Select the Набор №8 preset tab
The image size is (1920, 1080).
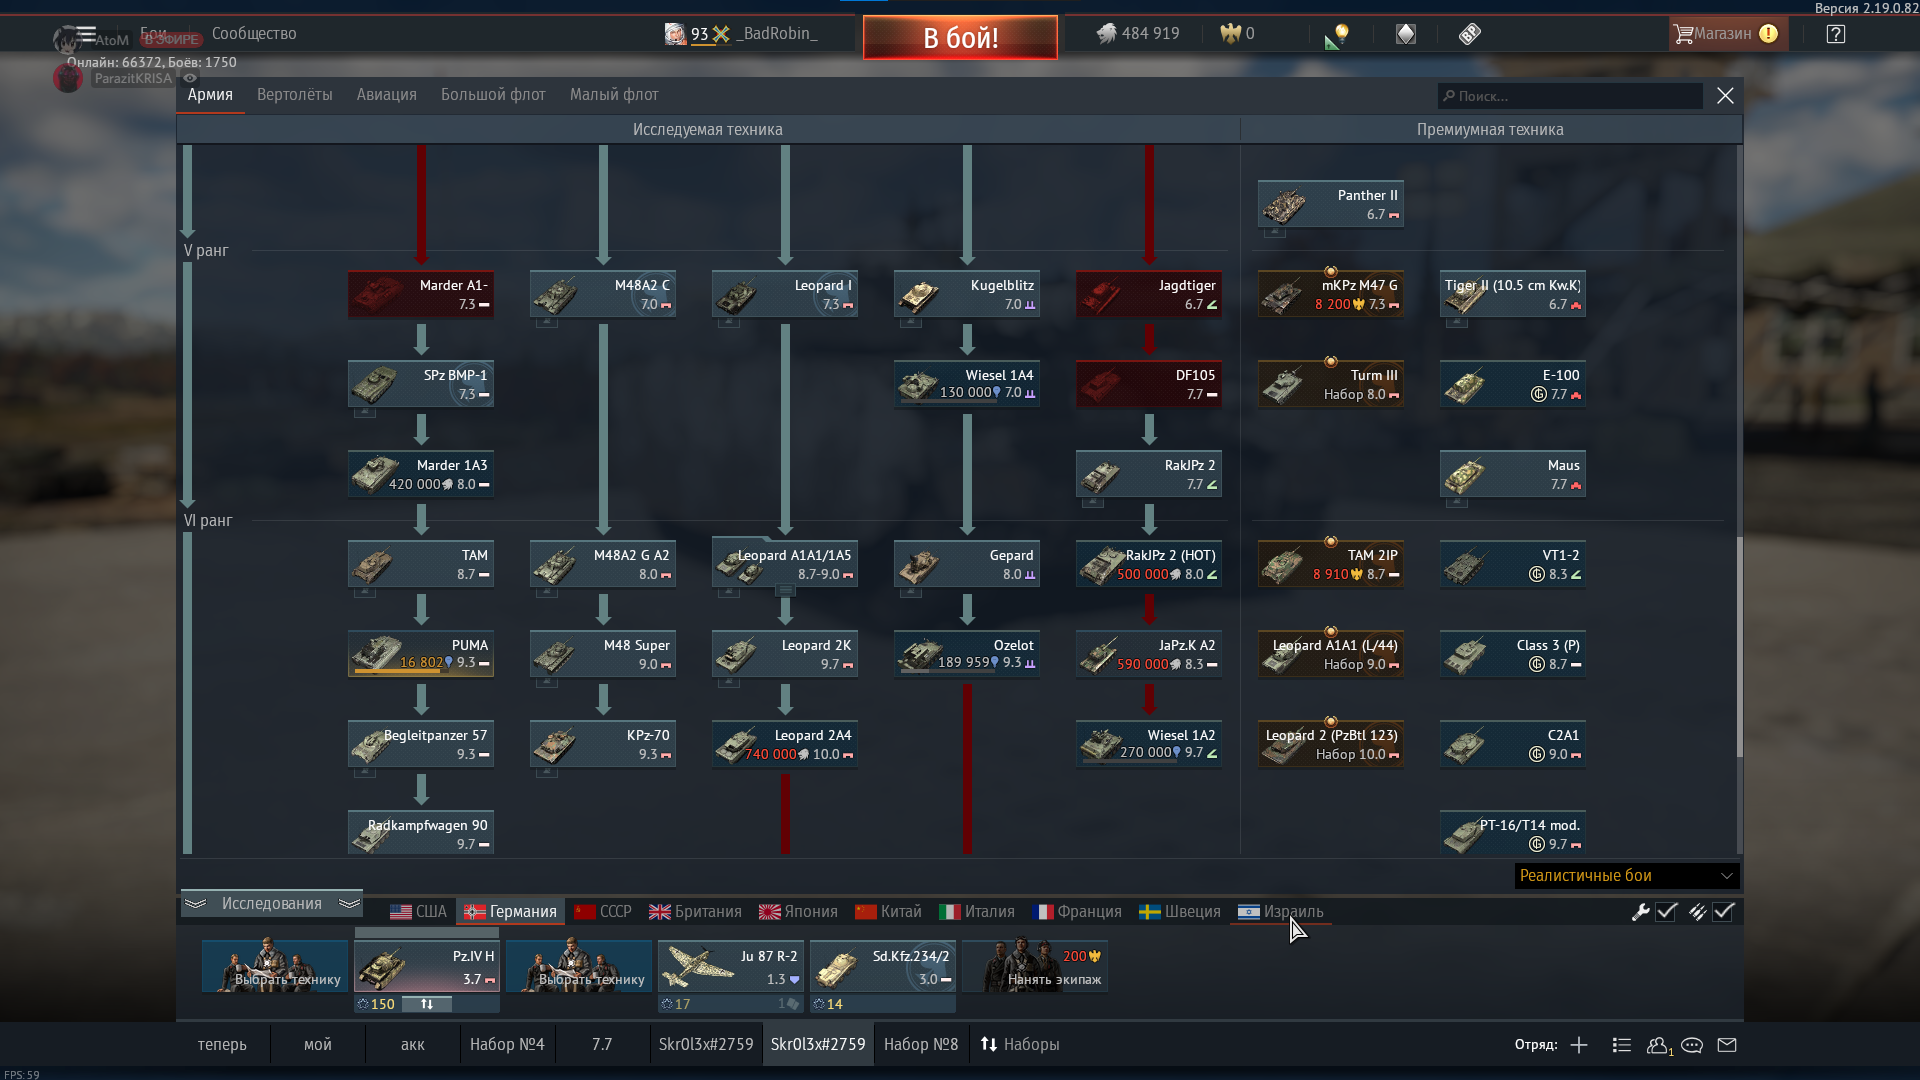pos(921,1044)
